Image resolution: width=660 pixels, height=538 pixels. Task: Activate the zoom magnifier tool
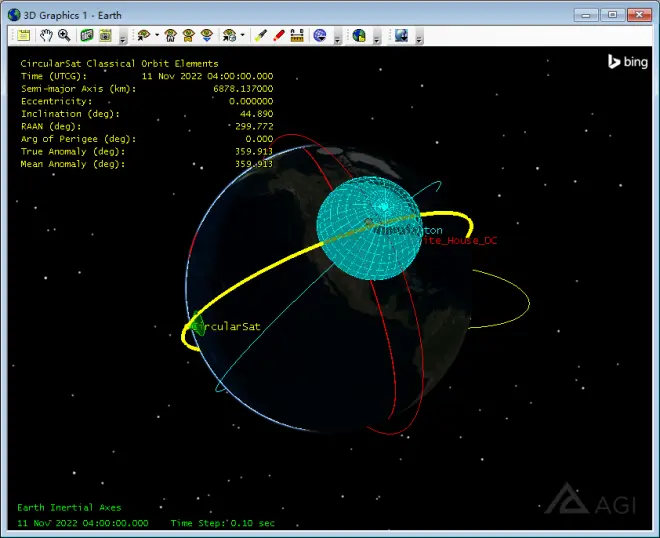coord(64,36)
